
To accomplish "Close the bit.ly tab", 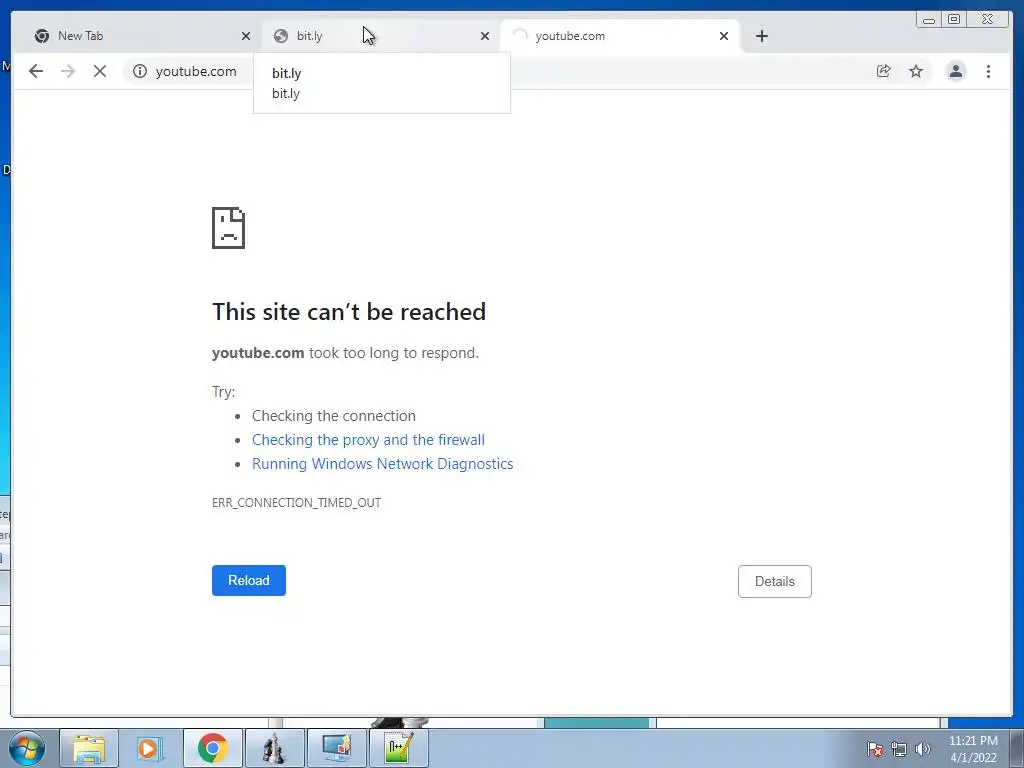I will (x=485, y=36).
